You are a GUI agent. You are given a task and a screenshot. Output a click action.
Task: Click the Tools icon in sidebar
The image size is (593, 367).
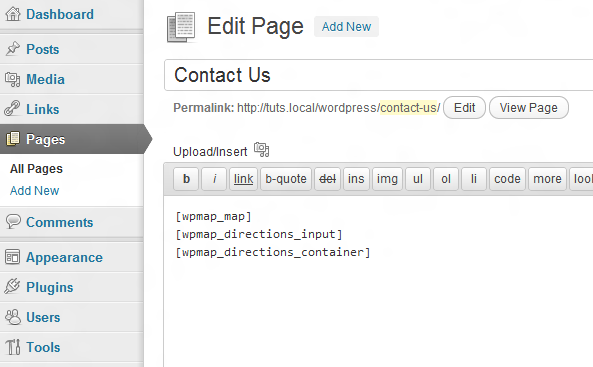pos(13,347)
